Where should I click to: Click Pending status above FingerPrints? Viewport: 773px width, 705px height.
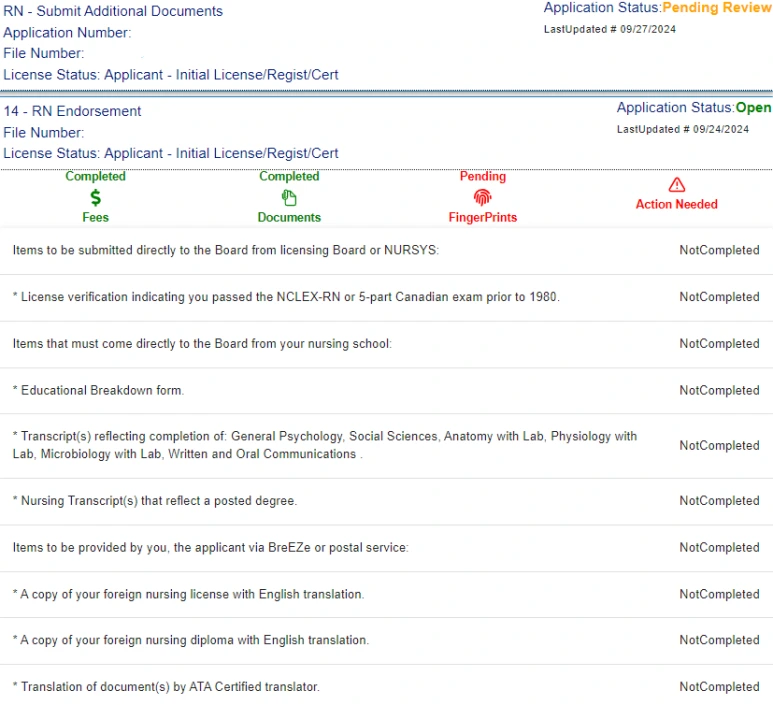(x=483, y=176)
